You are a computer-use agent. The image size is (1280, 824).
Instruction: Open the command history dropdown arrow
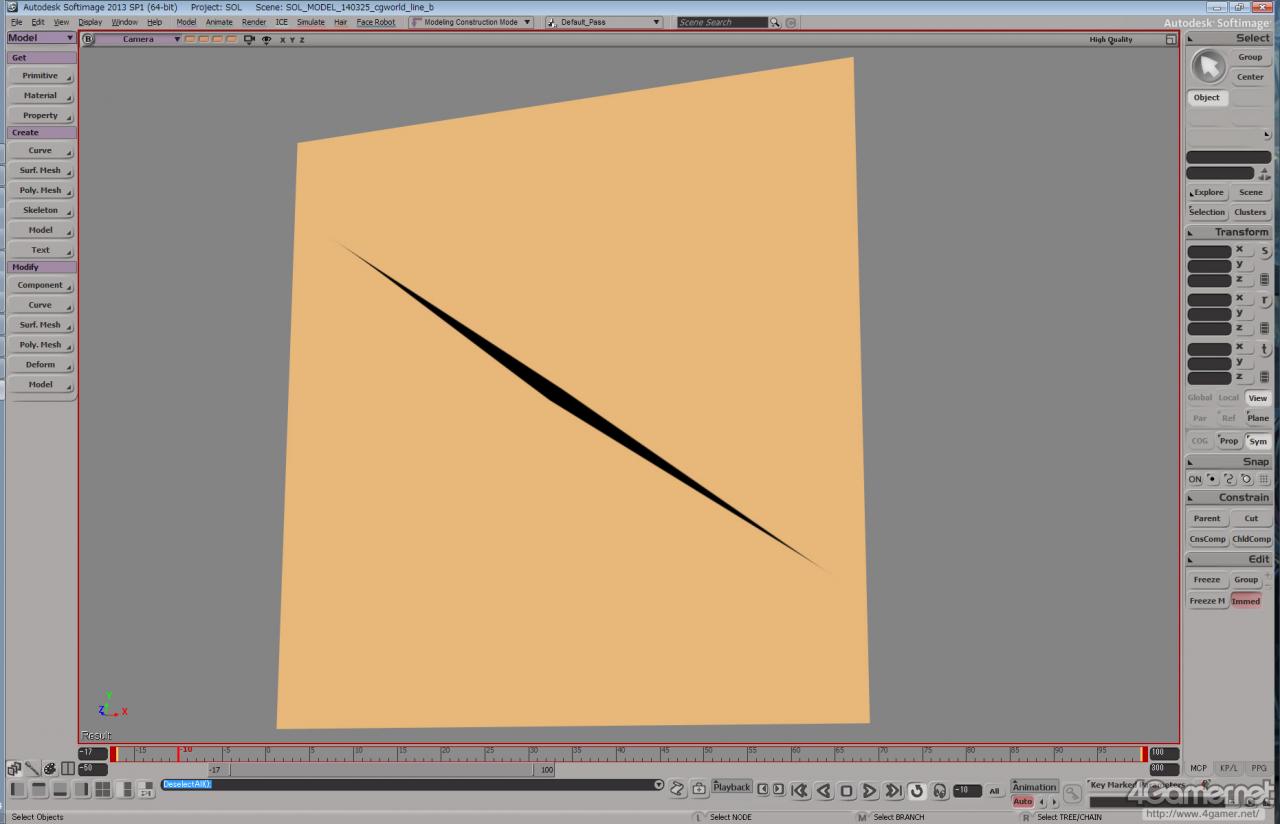[658, 785]
